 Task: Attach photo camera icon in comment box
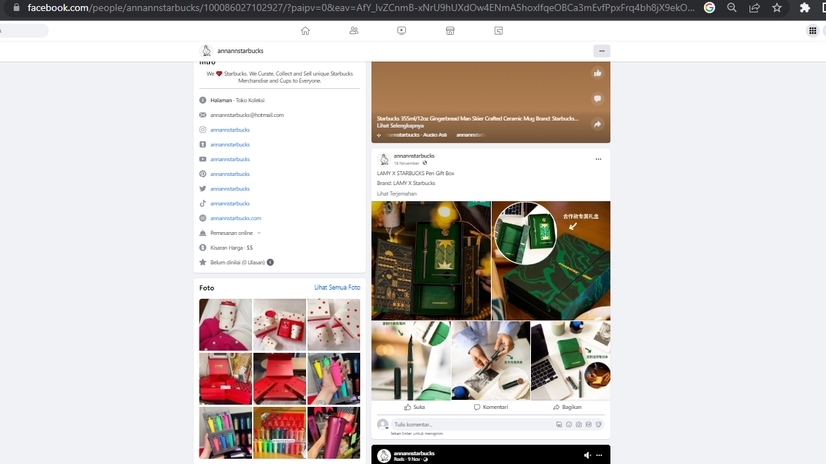[x=579, y=424]
